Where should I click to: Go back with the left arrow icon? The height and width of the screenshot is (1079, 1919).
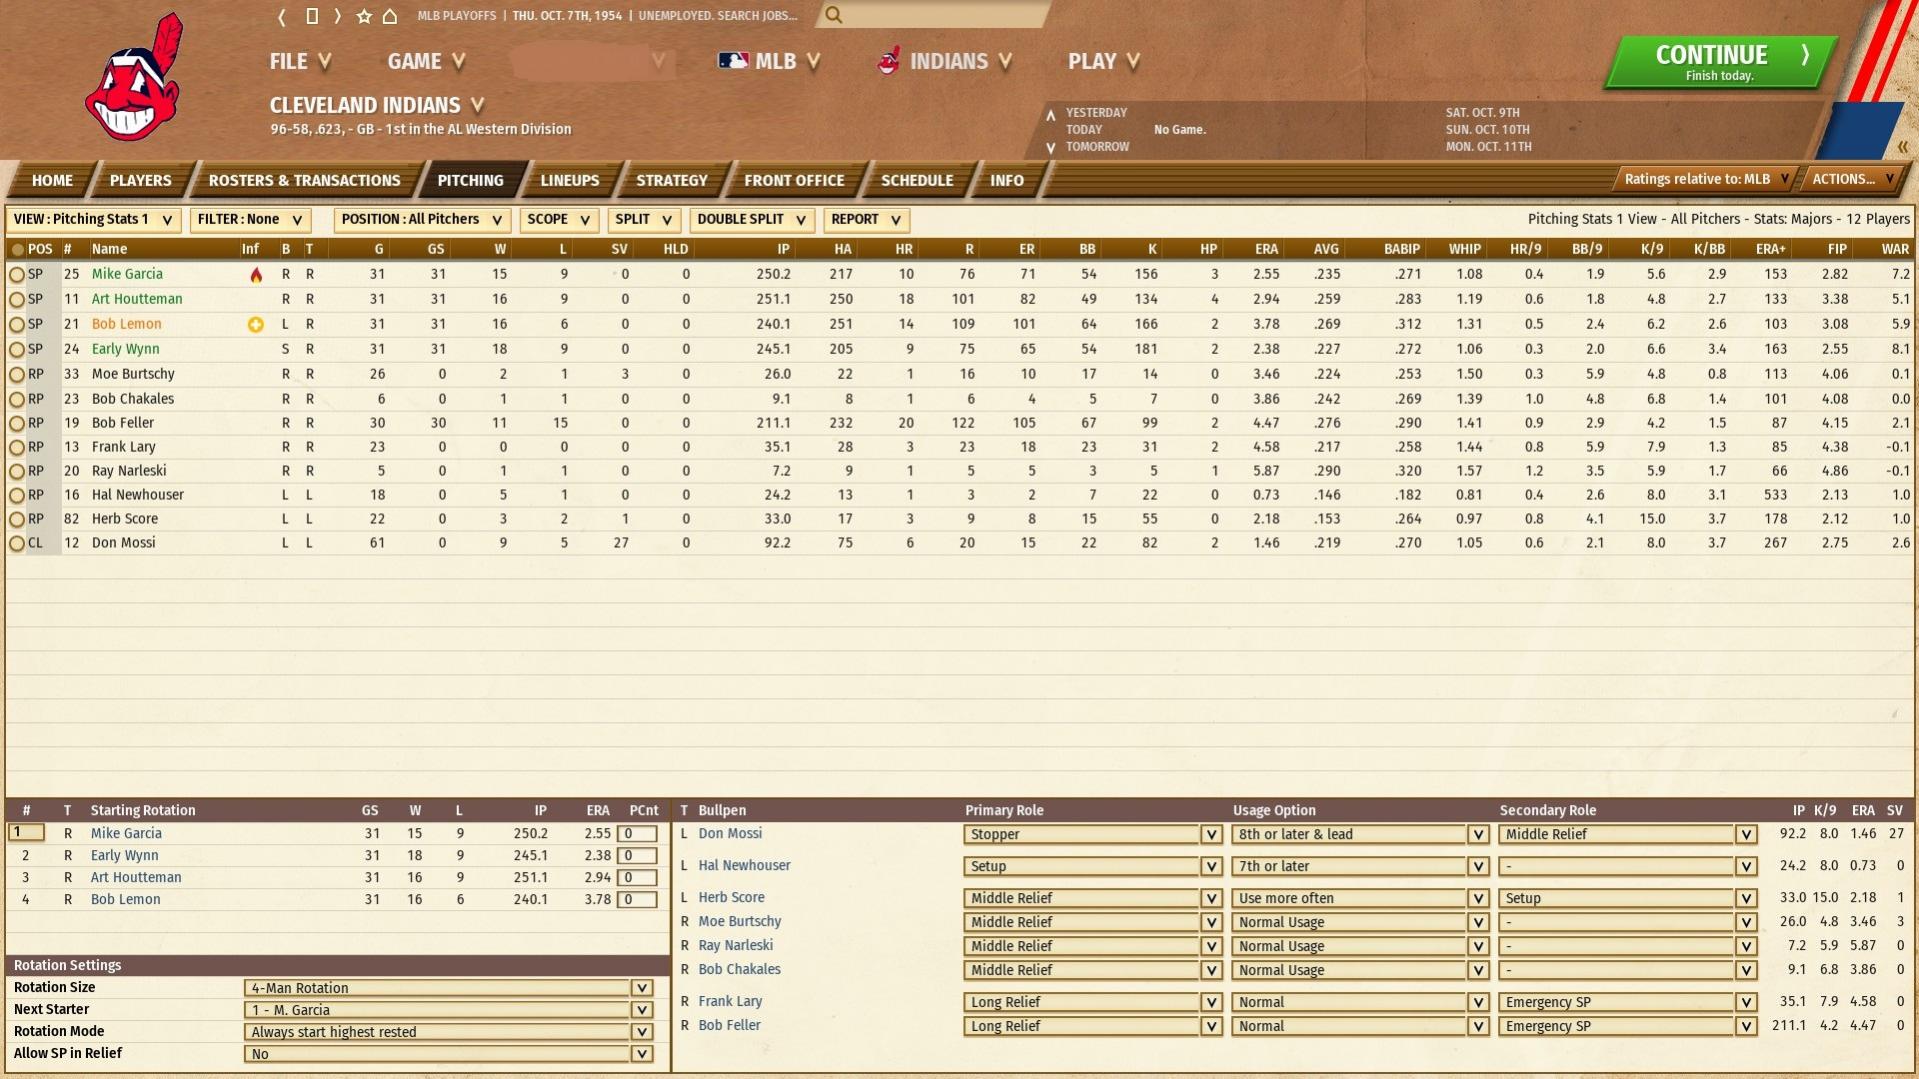click(282, 16)
